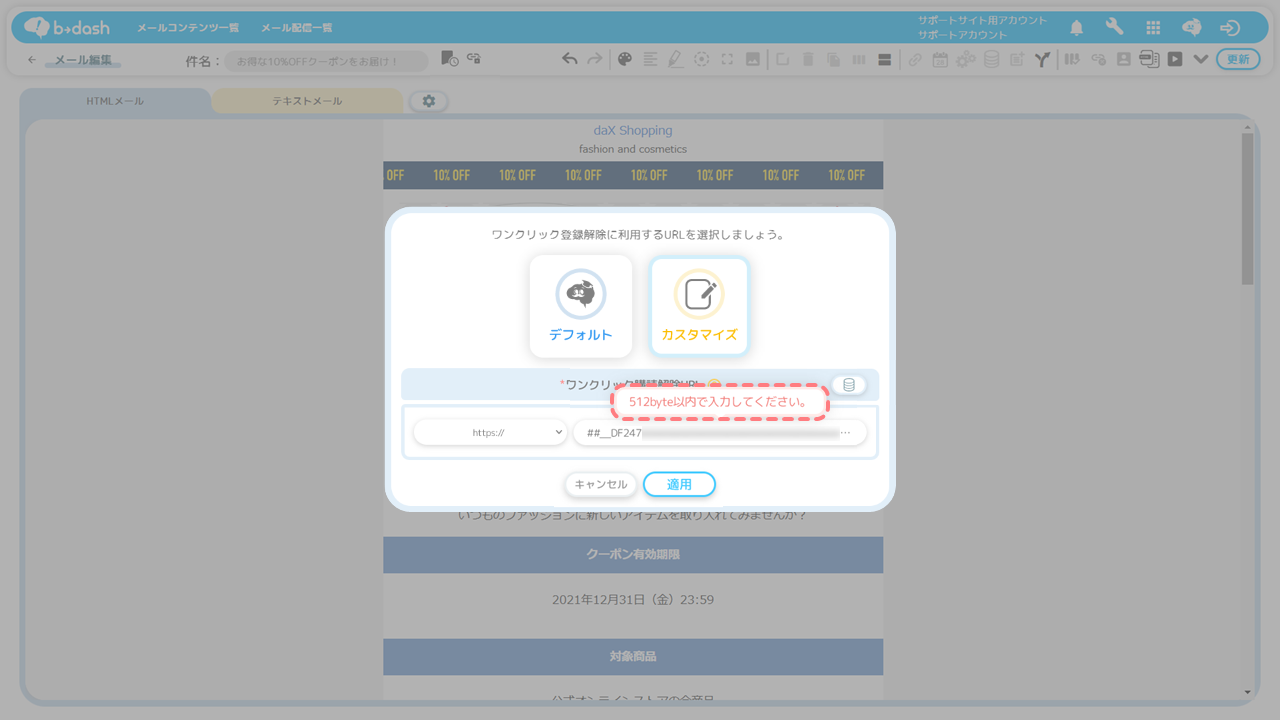Click the contact card icon
1280x720 pixels.
(1124, 60)
